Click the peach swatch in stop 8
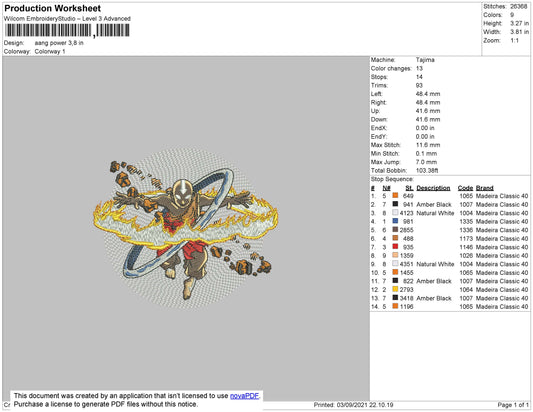The image size is (533, 412). pyautogui.click(x=395, y=255)
